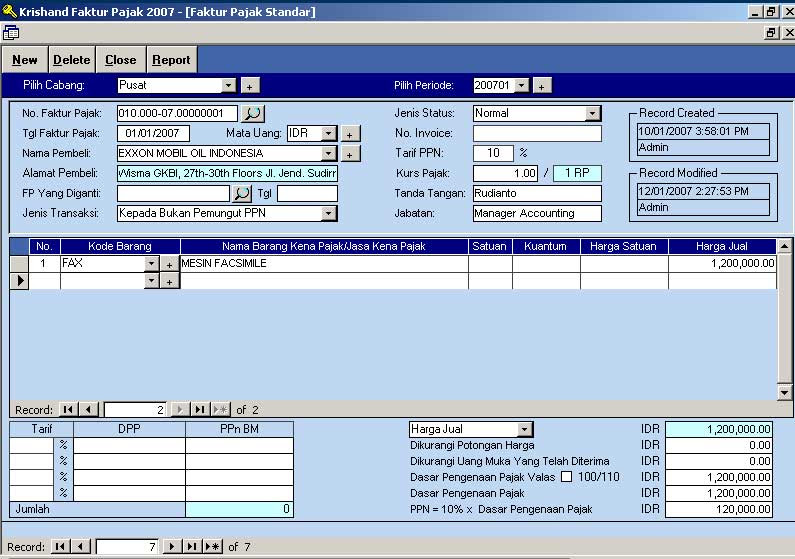Click the PPN 120,000.00 amount field

[x=719, y=509]
